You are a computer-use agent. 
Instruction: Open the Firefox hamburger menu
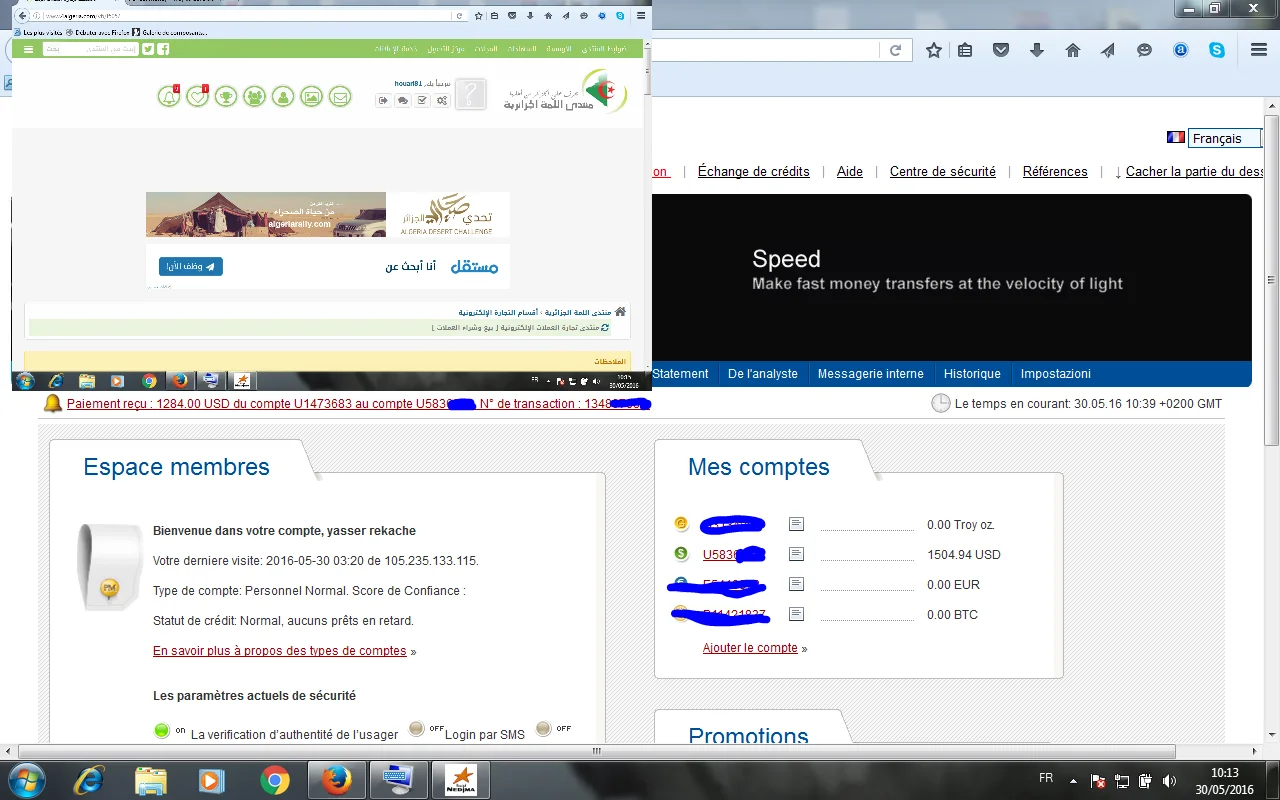(1258, 50)
